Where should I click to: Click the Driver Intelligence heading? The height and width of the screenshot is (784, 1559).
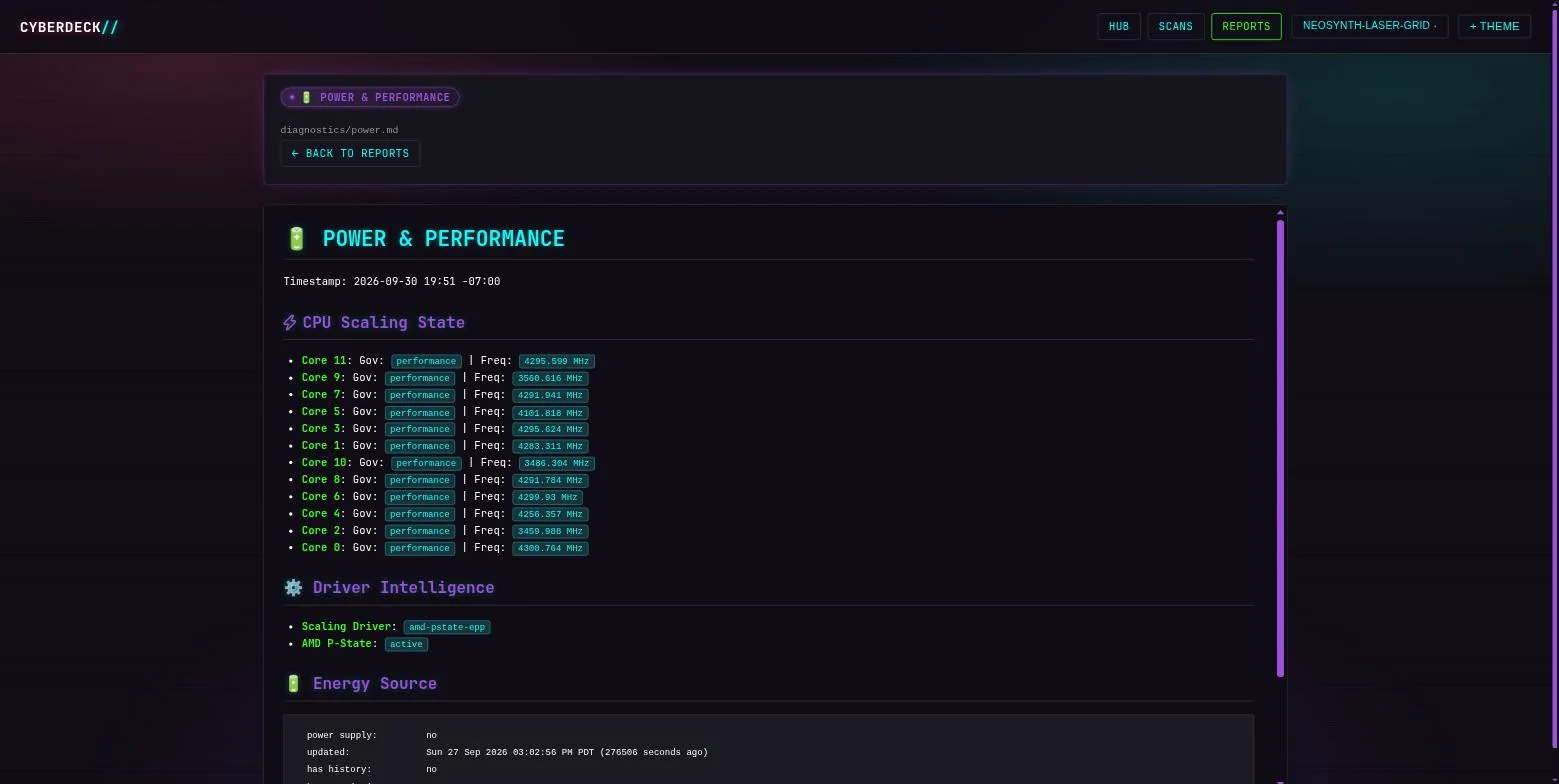(403, 587)
